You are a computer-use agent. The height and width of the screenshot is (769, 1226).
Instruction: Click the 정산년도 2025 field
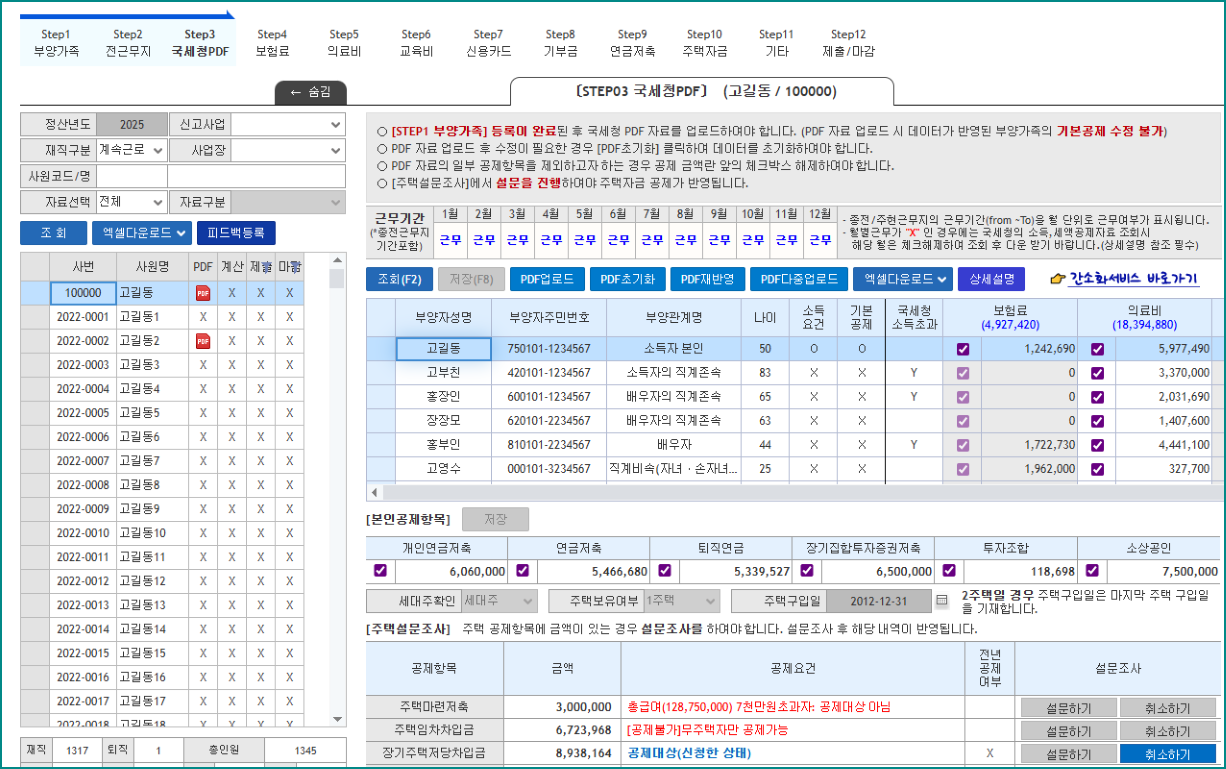[131, 125]
